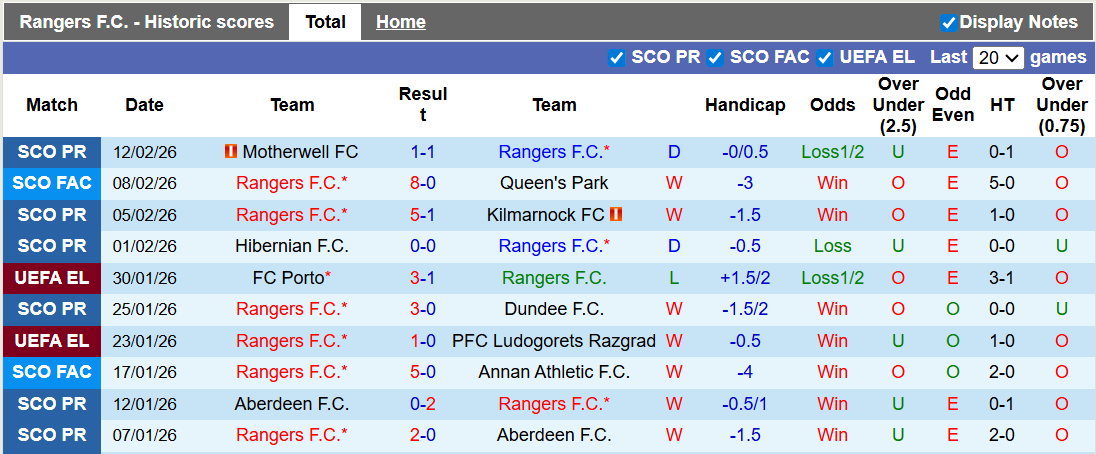Click the Handicap column header
The height and width of the screenshot is (454, 1096).
[x=745, y=105]
